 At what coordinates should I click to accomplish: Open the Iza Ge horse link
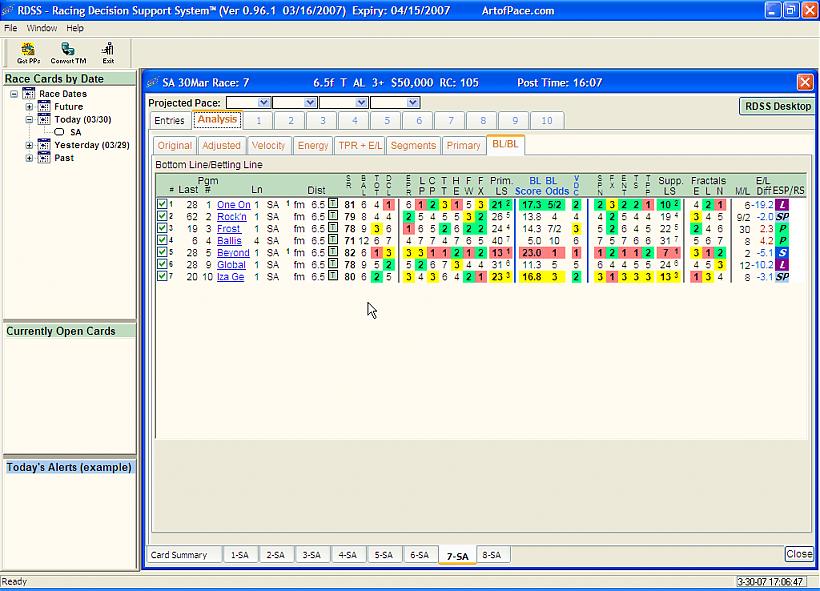231,277
